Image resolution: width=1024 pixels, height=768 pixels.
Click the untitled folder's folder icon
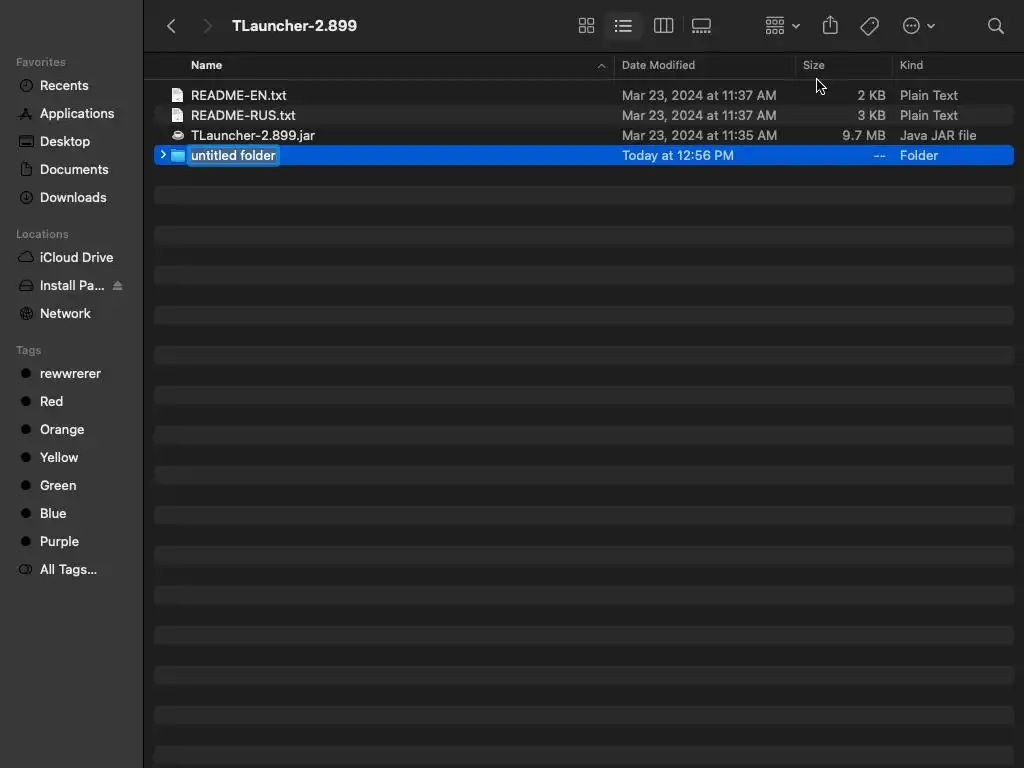pos(178,156)
